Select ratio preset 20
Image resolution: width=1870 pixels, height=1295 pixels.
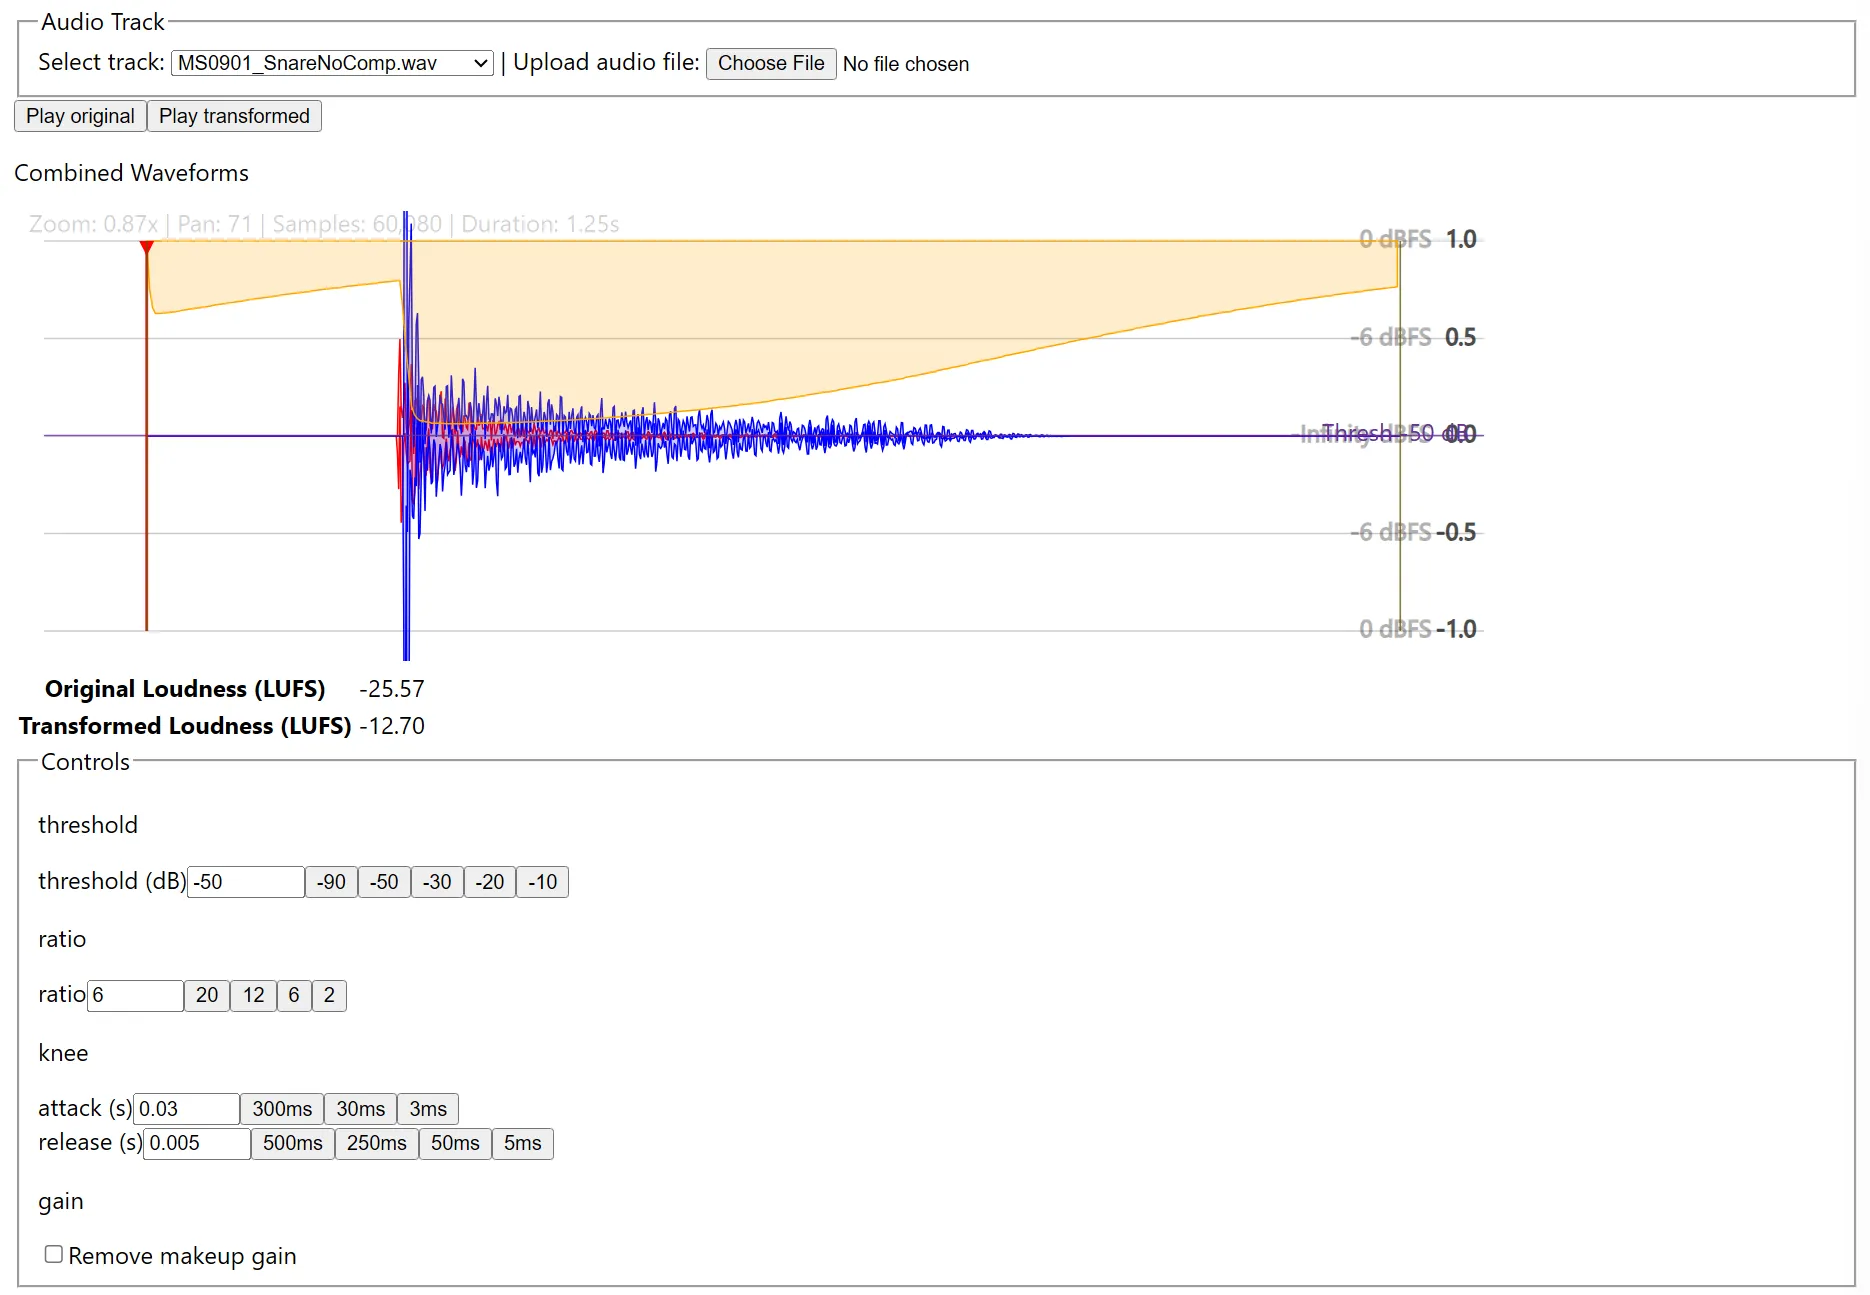pyautogui.click(x=207, y=995)
